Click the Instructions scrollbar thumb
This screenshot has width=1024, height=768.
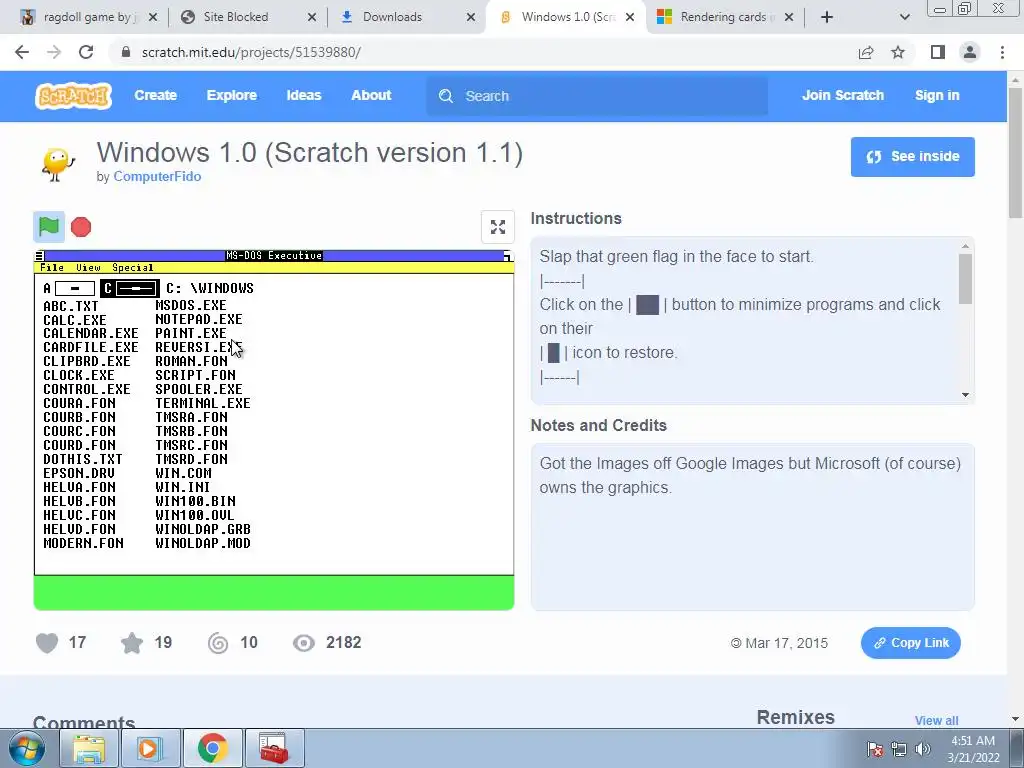[965, 279]
